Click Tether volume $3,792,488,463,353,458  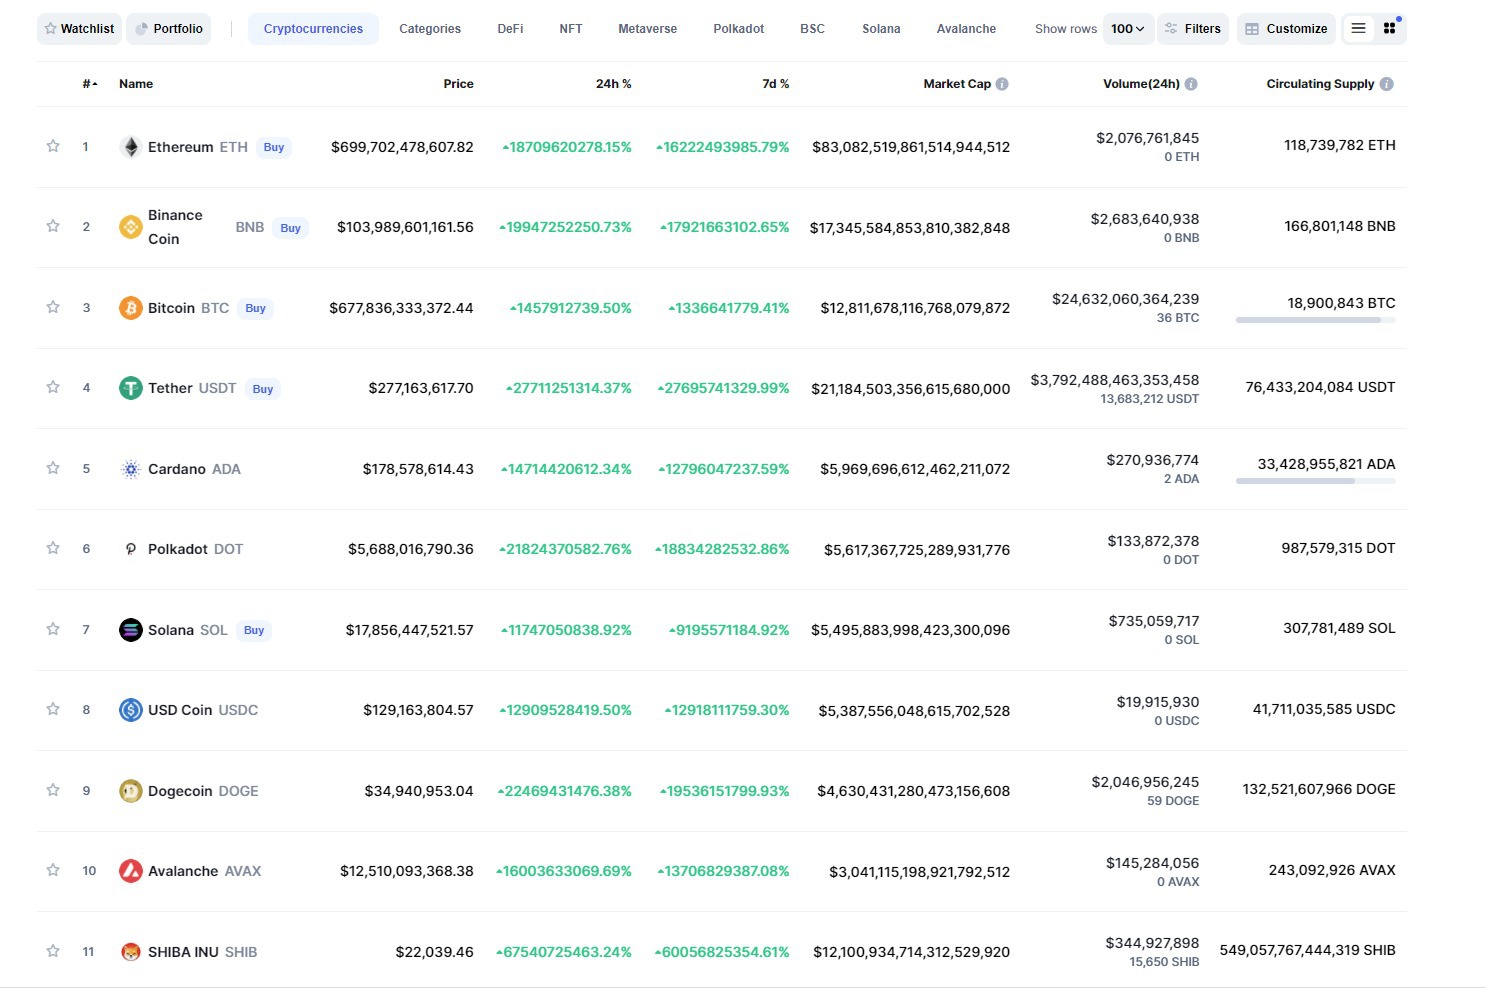point(1115,380)
